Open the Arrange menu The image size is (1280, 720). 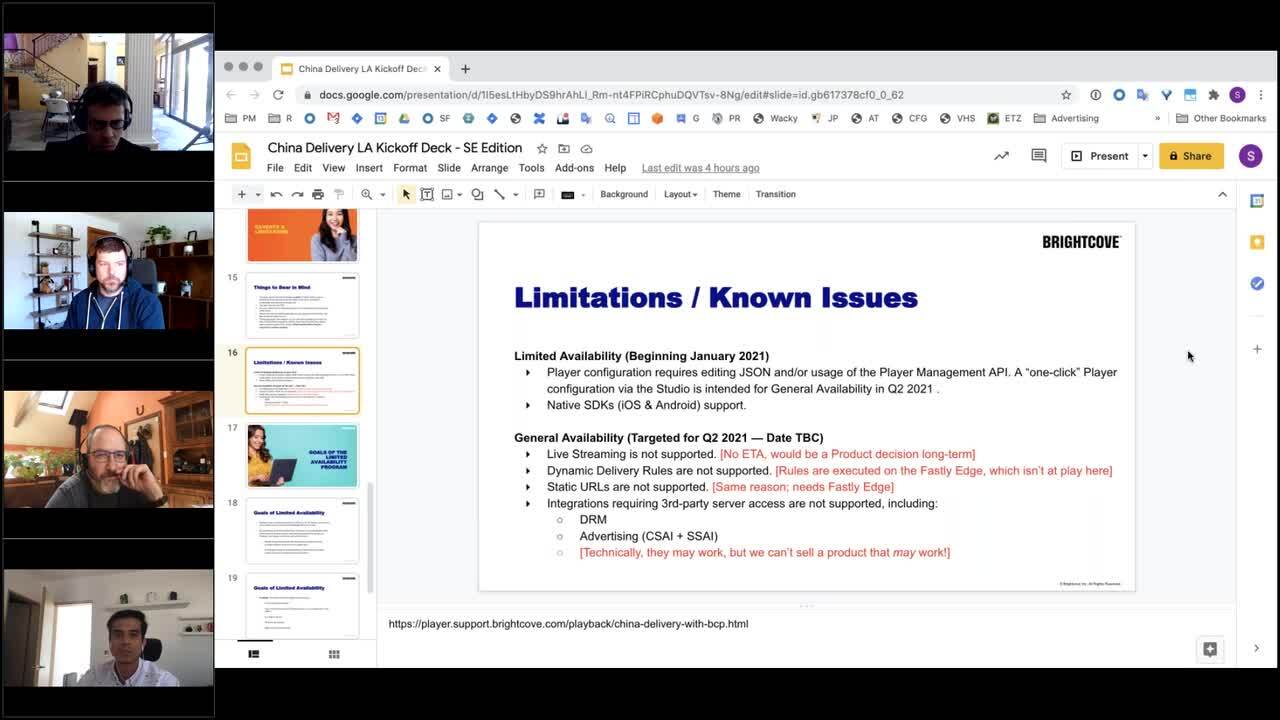490,168
